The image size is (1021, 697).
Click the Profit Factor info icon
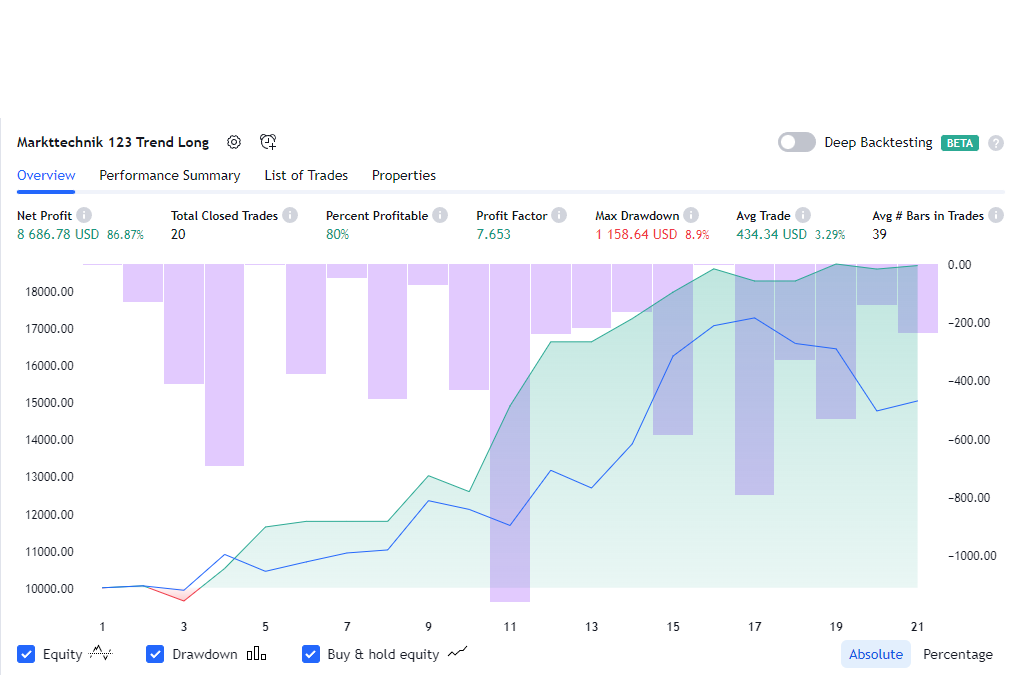pos(559,215)
